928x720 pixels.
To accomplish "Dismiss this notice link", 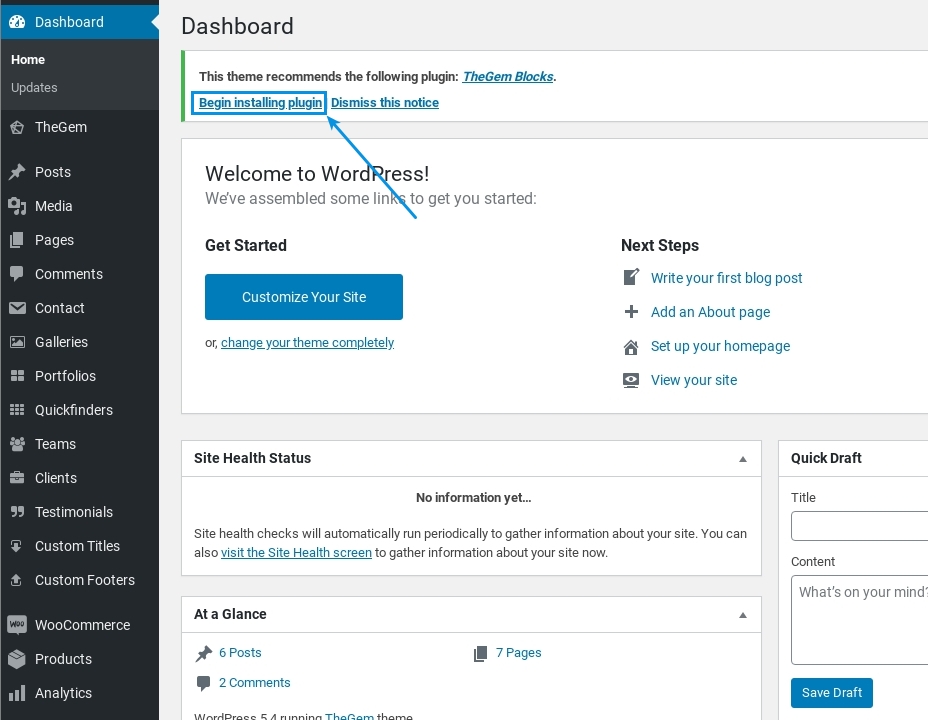I will (x=385, y=103).
